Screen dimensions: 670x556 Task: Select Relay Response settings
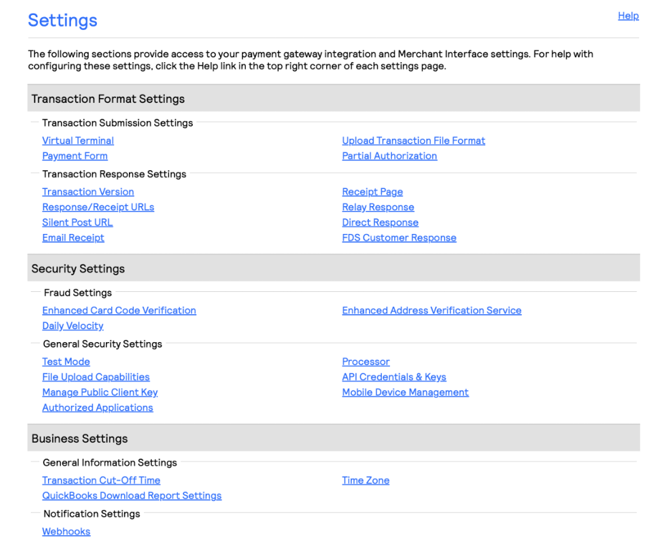pos(378,207)
